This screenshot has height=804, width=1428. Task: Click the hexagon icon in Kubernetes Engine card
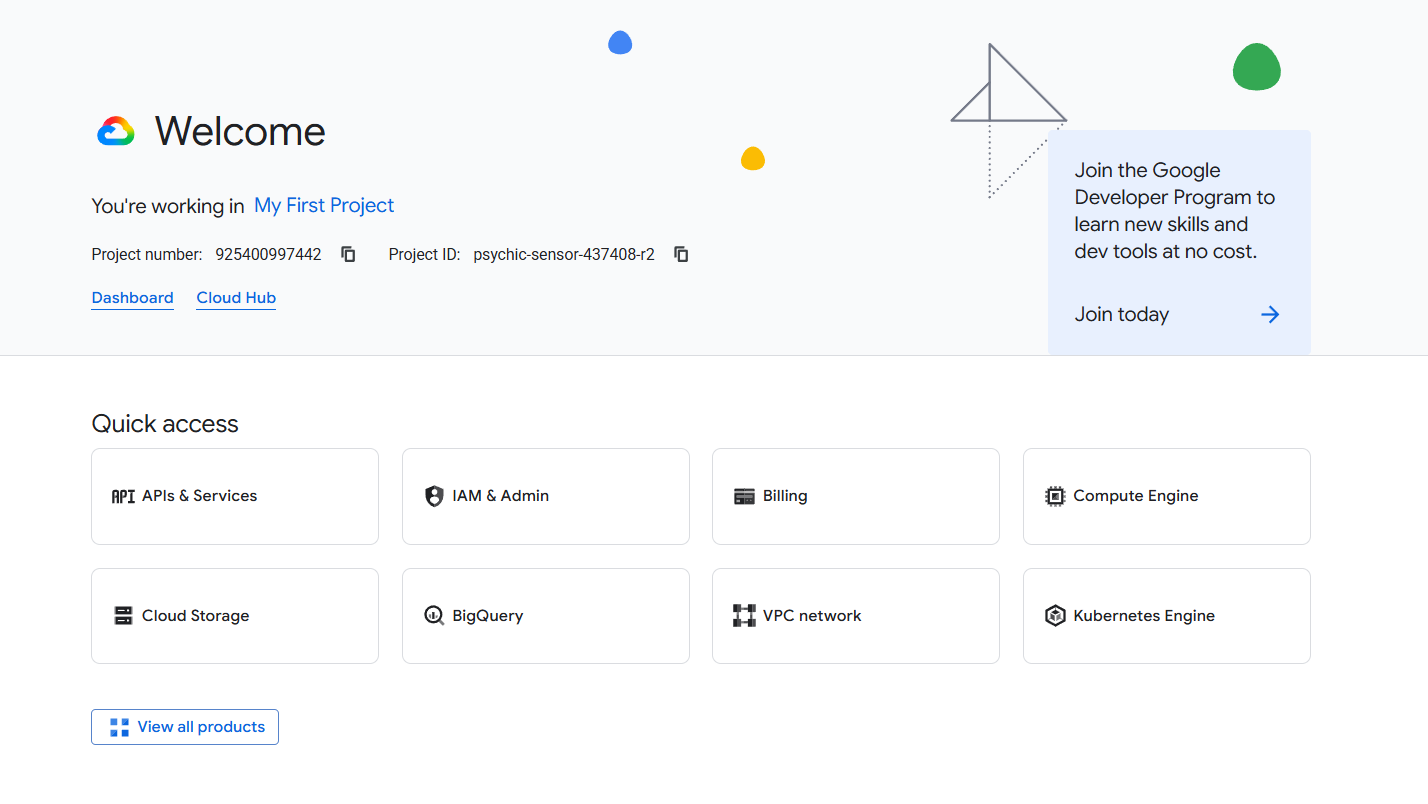(x=1055, y=616)
